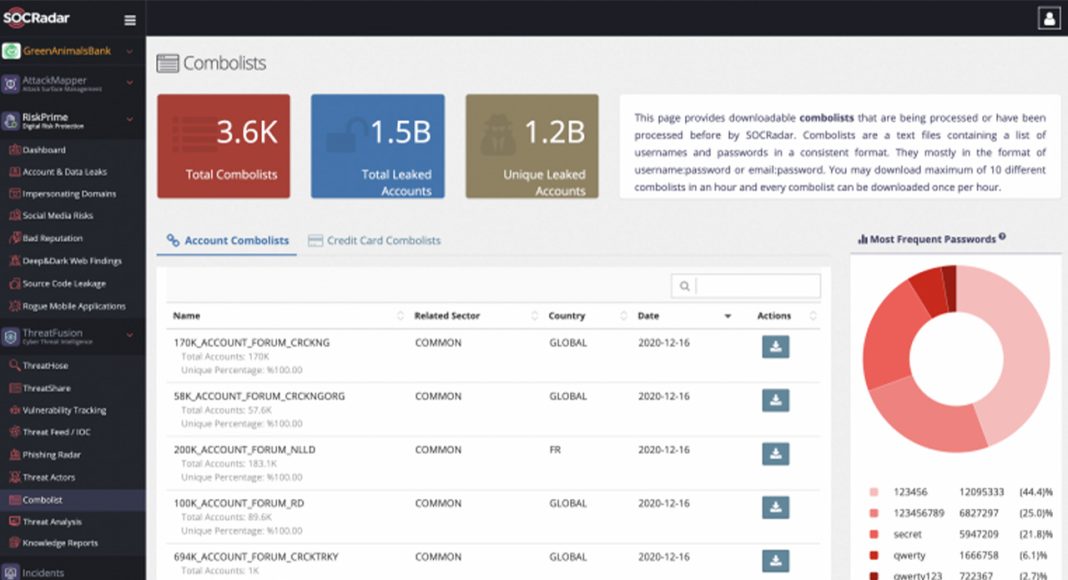Click the Threat Feed / IOC icon
Viewport: 1068px width, 580px height.
(14, 432)
